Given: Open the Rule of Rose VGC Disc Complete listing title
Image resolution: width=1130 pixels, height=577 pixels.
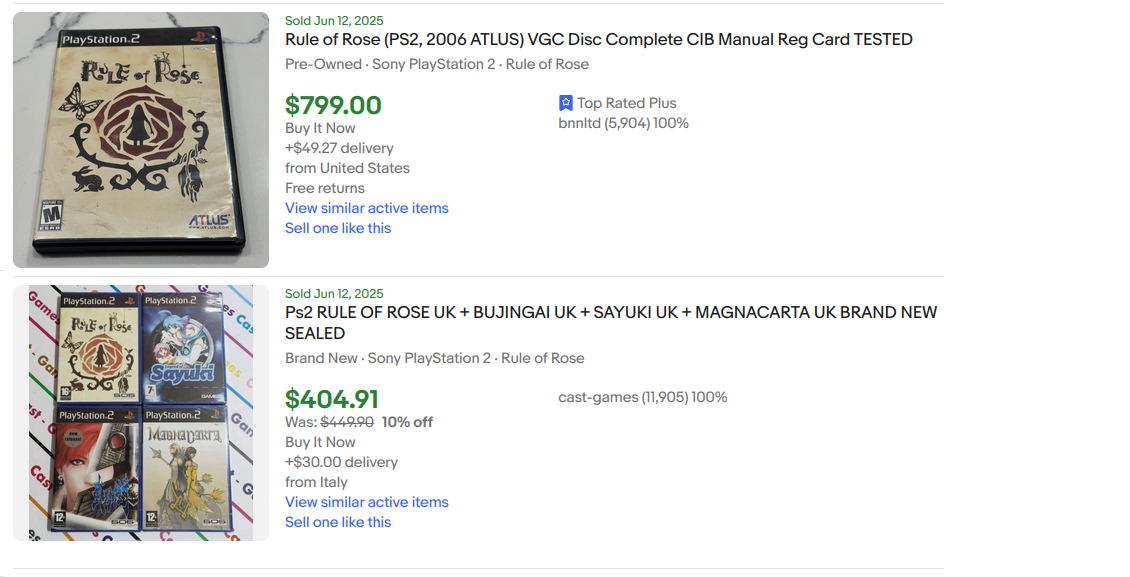Looking at the screenshot, I should click(x=598, y=40).
